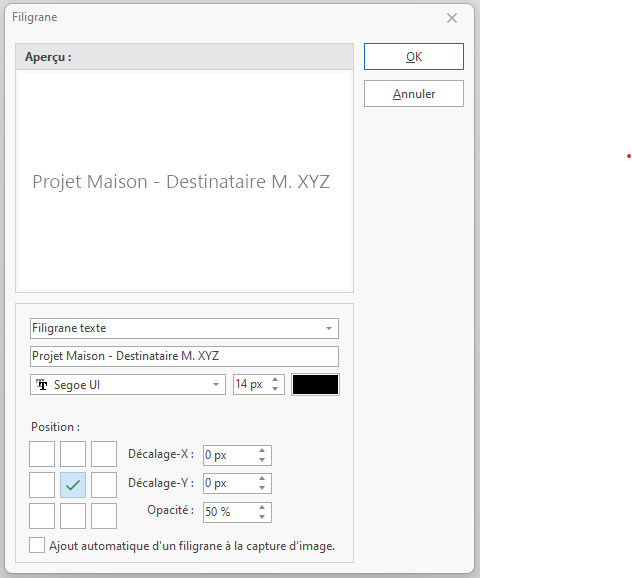Image resolution: width=632 pixels, height=578 pixels.
Task: Decrease Opacité with the down arrow
Action: pos(262,517)
